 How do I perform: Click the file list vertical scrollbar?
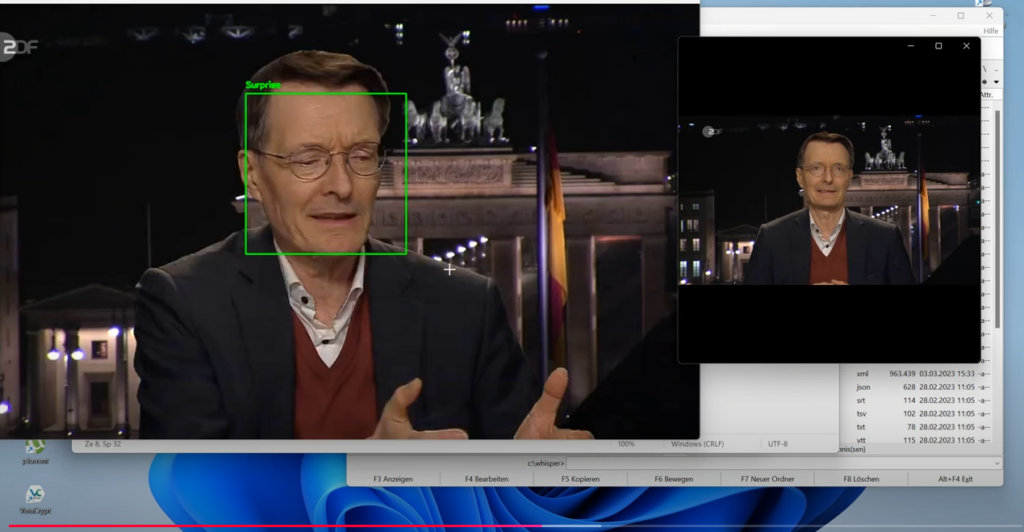[x=997, y=219]
